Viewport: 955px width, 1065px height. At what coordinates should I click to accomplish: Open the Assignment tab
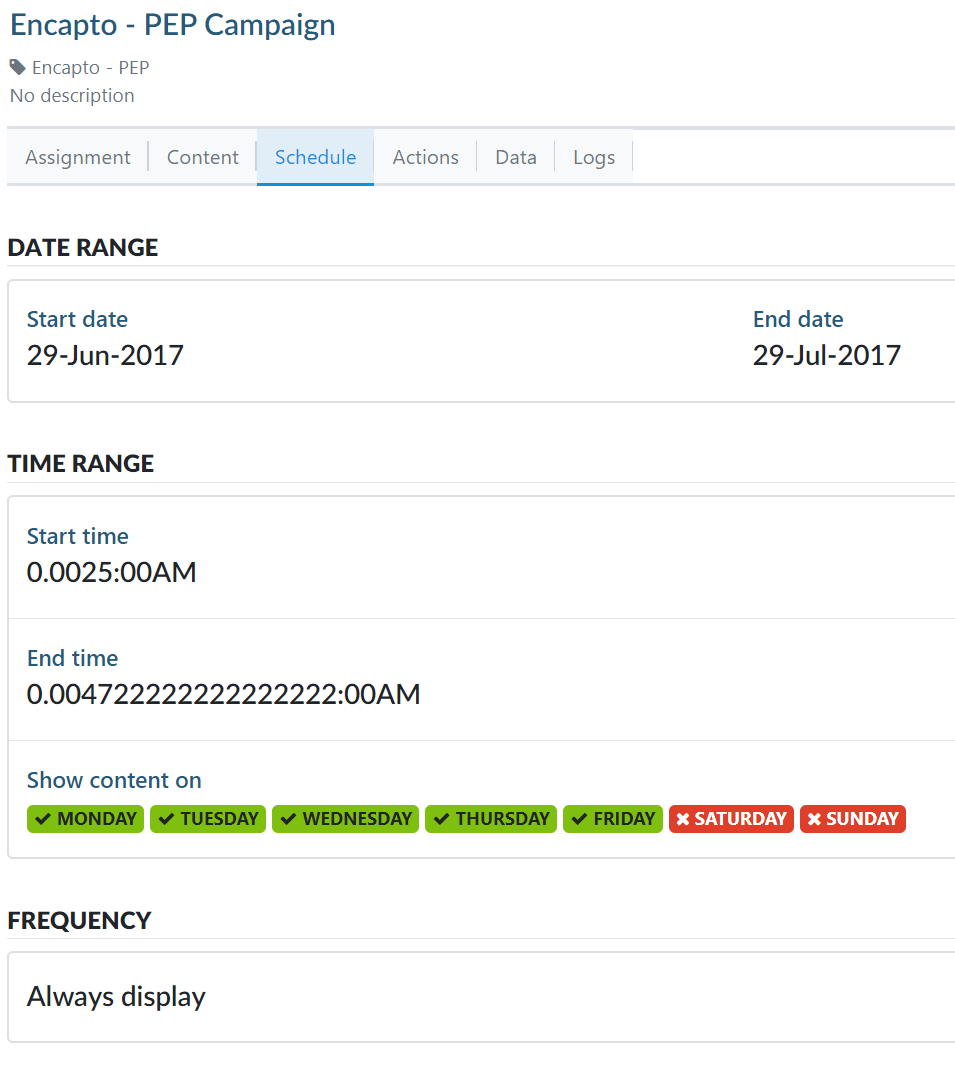pyautogui.click(x=77, y=157)
